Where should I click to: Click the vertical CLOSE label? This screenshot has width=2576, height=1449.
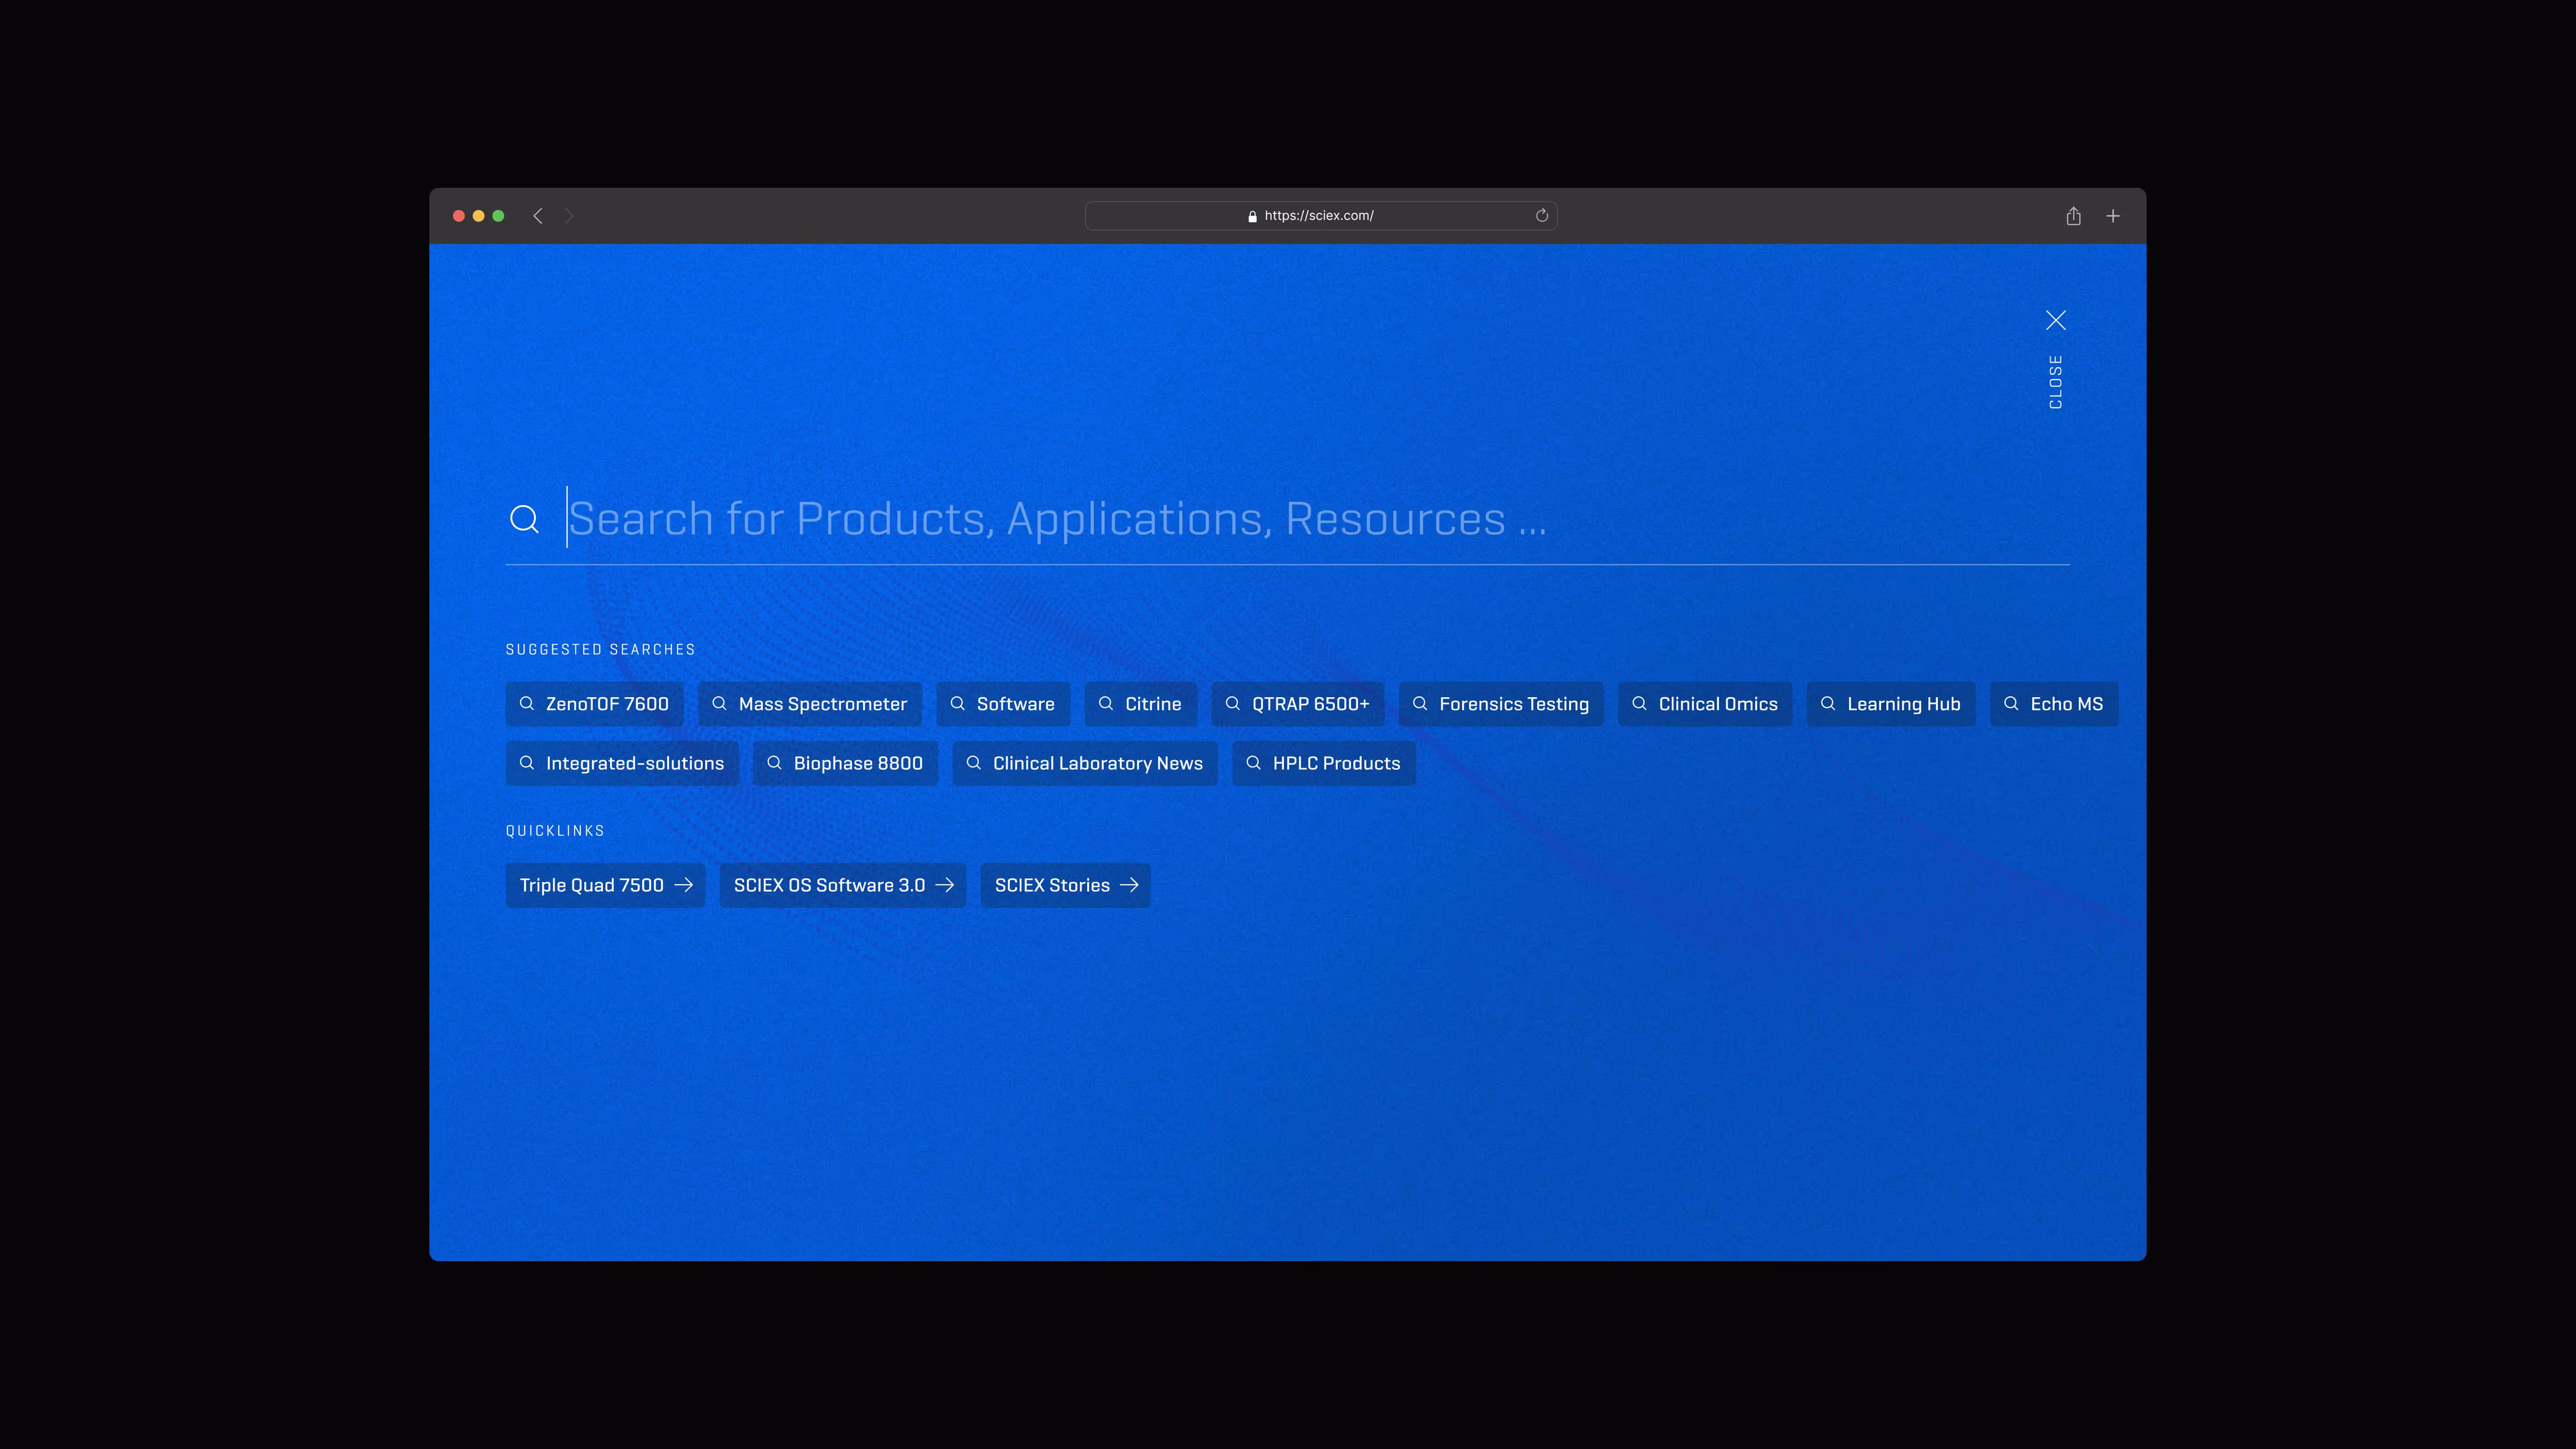point(2056,382)
